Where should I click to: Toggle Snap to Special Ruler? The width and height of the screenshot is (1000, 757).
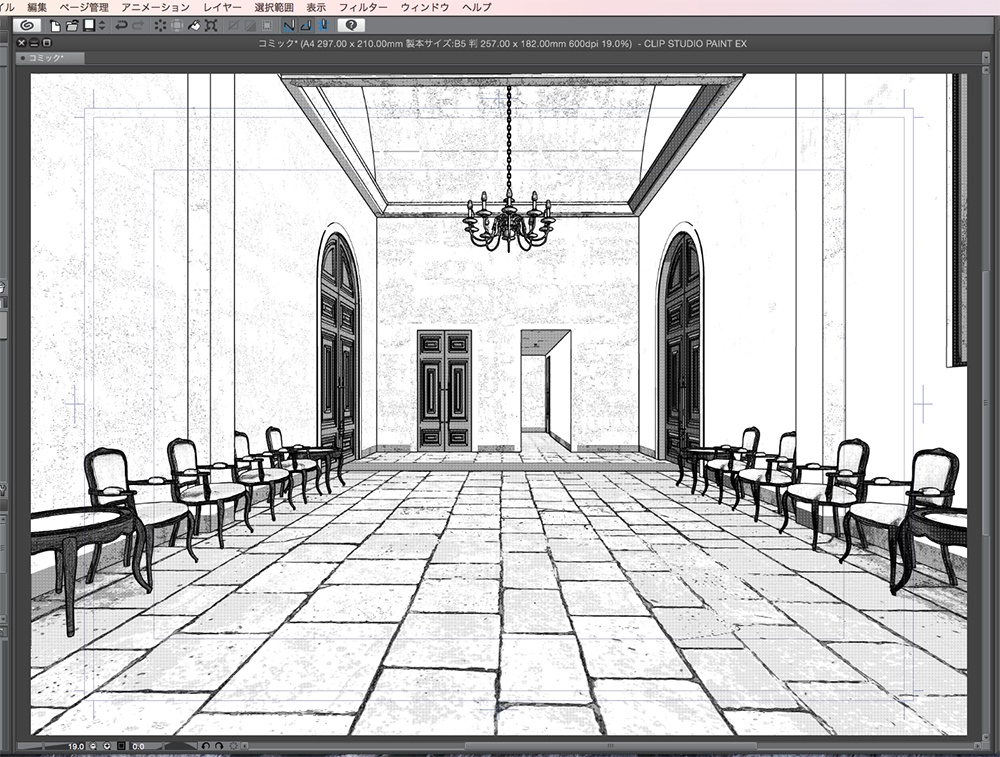click(x=307, y=26)
